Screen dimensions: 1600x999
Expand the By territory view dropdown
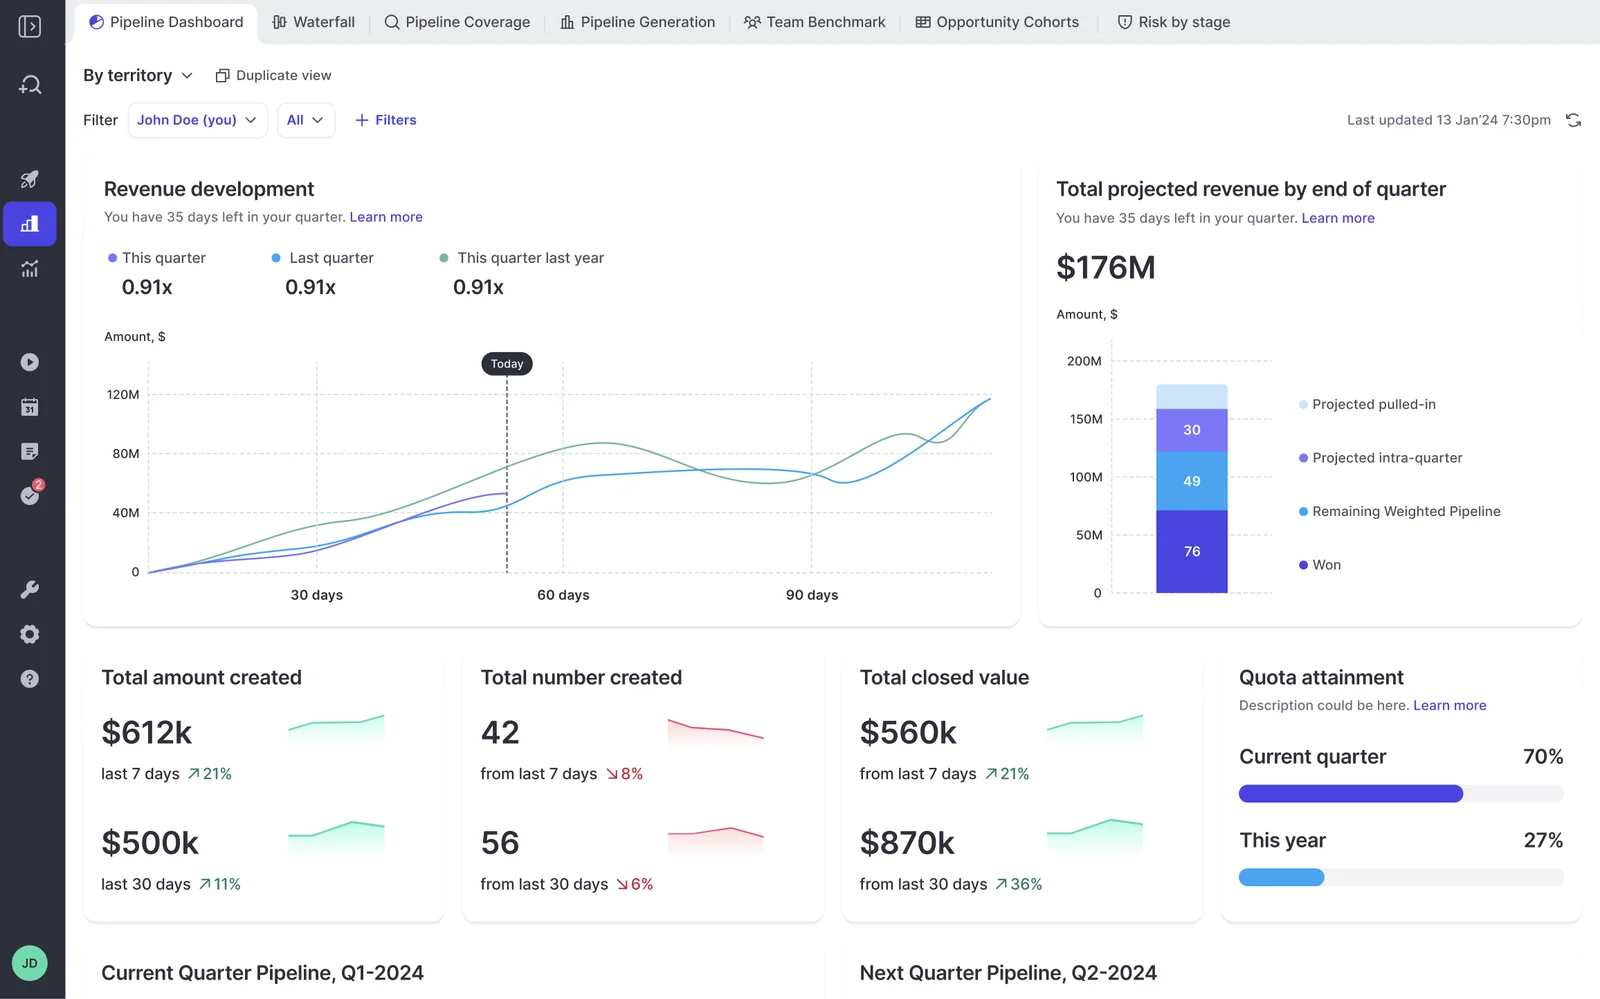(138, 75)
